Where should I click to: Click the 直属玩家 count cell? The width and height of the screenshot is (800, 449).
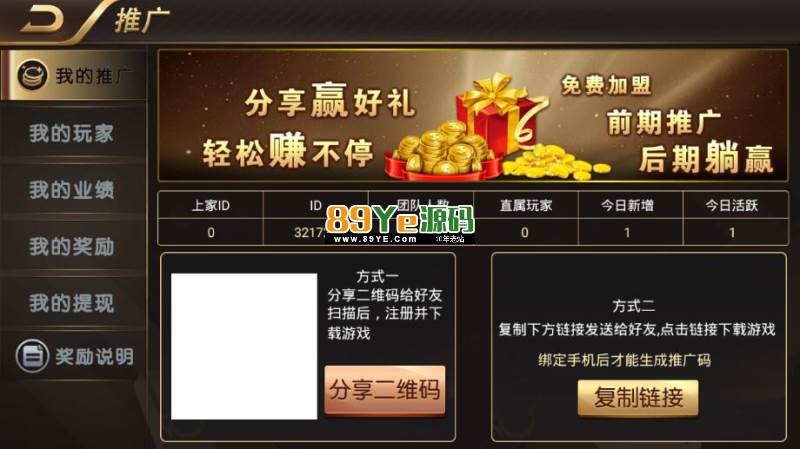point(526,233)
